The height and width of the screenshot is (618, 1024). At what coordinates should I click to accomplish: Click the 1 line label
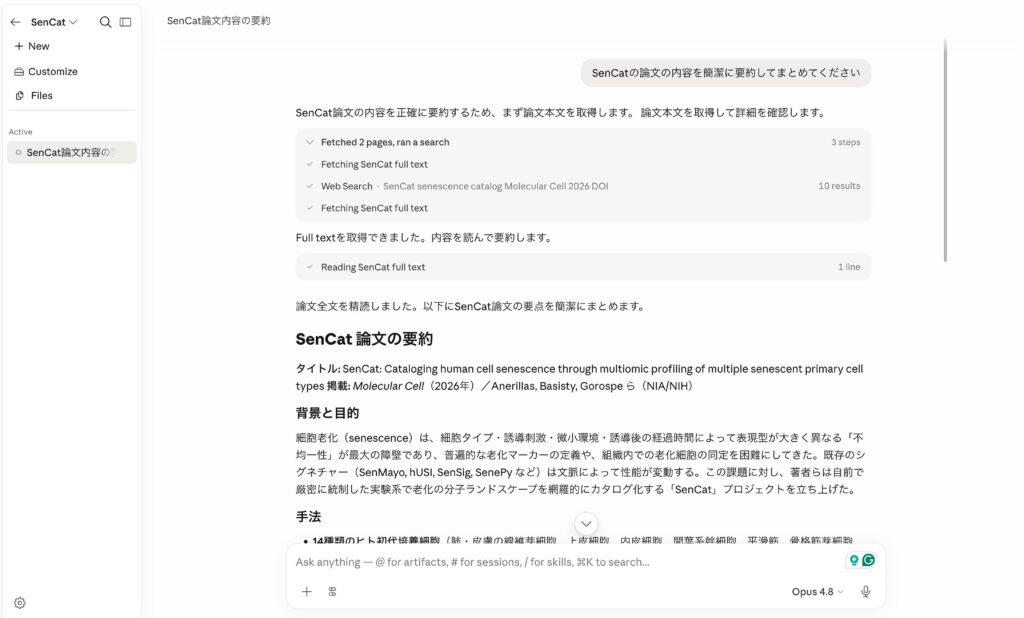click(x=849, y=267)
